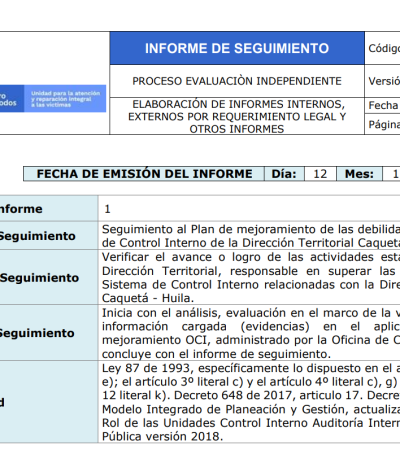Click the Día label cell
The height and width of the screenshot is (450, 400).
pyautogui.click(x=284, y=174)
